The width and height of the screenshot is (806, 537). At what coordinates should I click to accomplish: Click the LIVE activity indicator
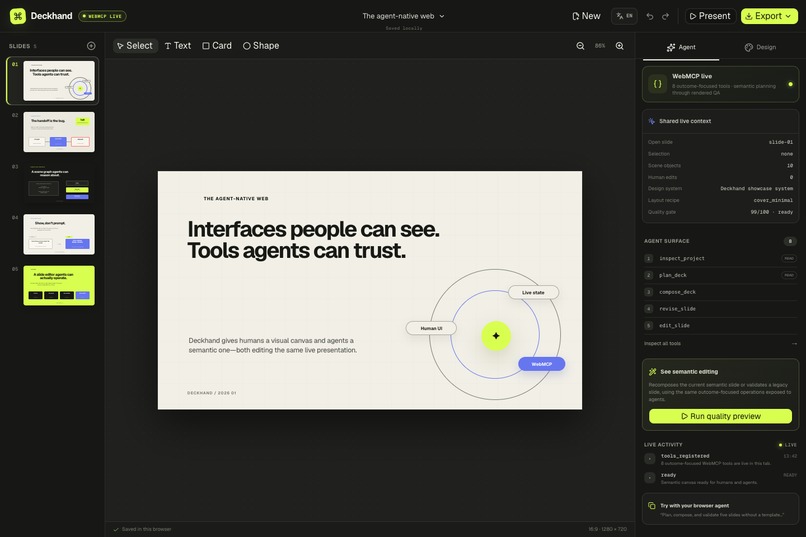pos(787,445)
